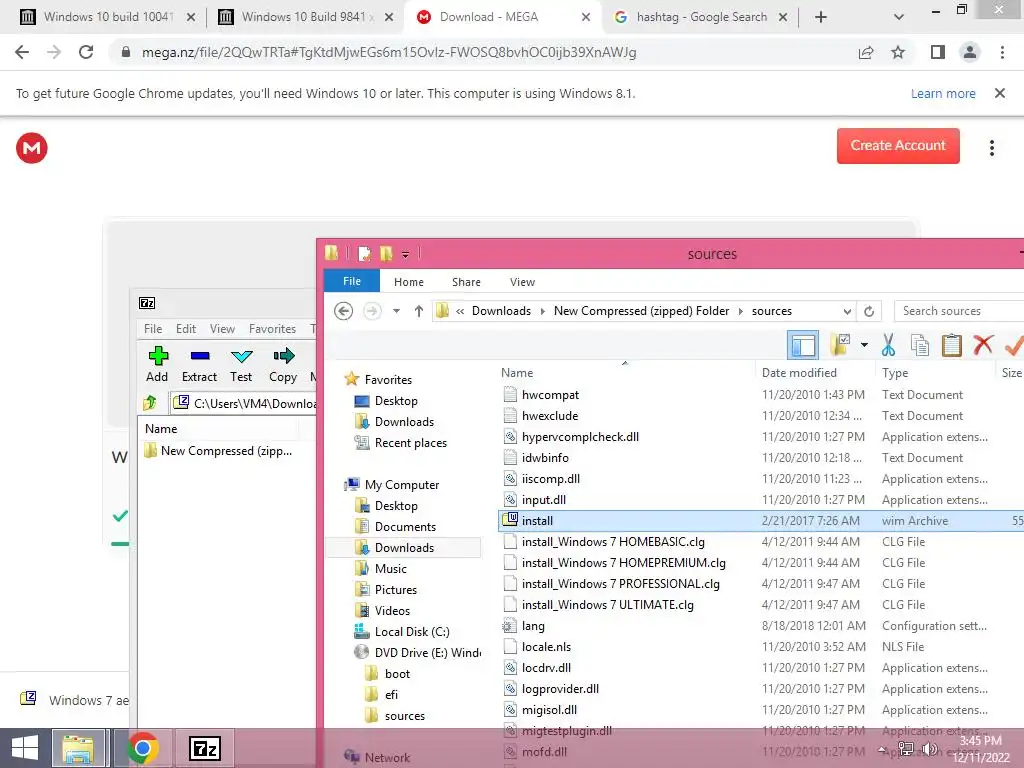Screen dimensions: 1024x768
Task: Refresh the sources folder view
Action: 869,312
